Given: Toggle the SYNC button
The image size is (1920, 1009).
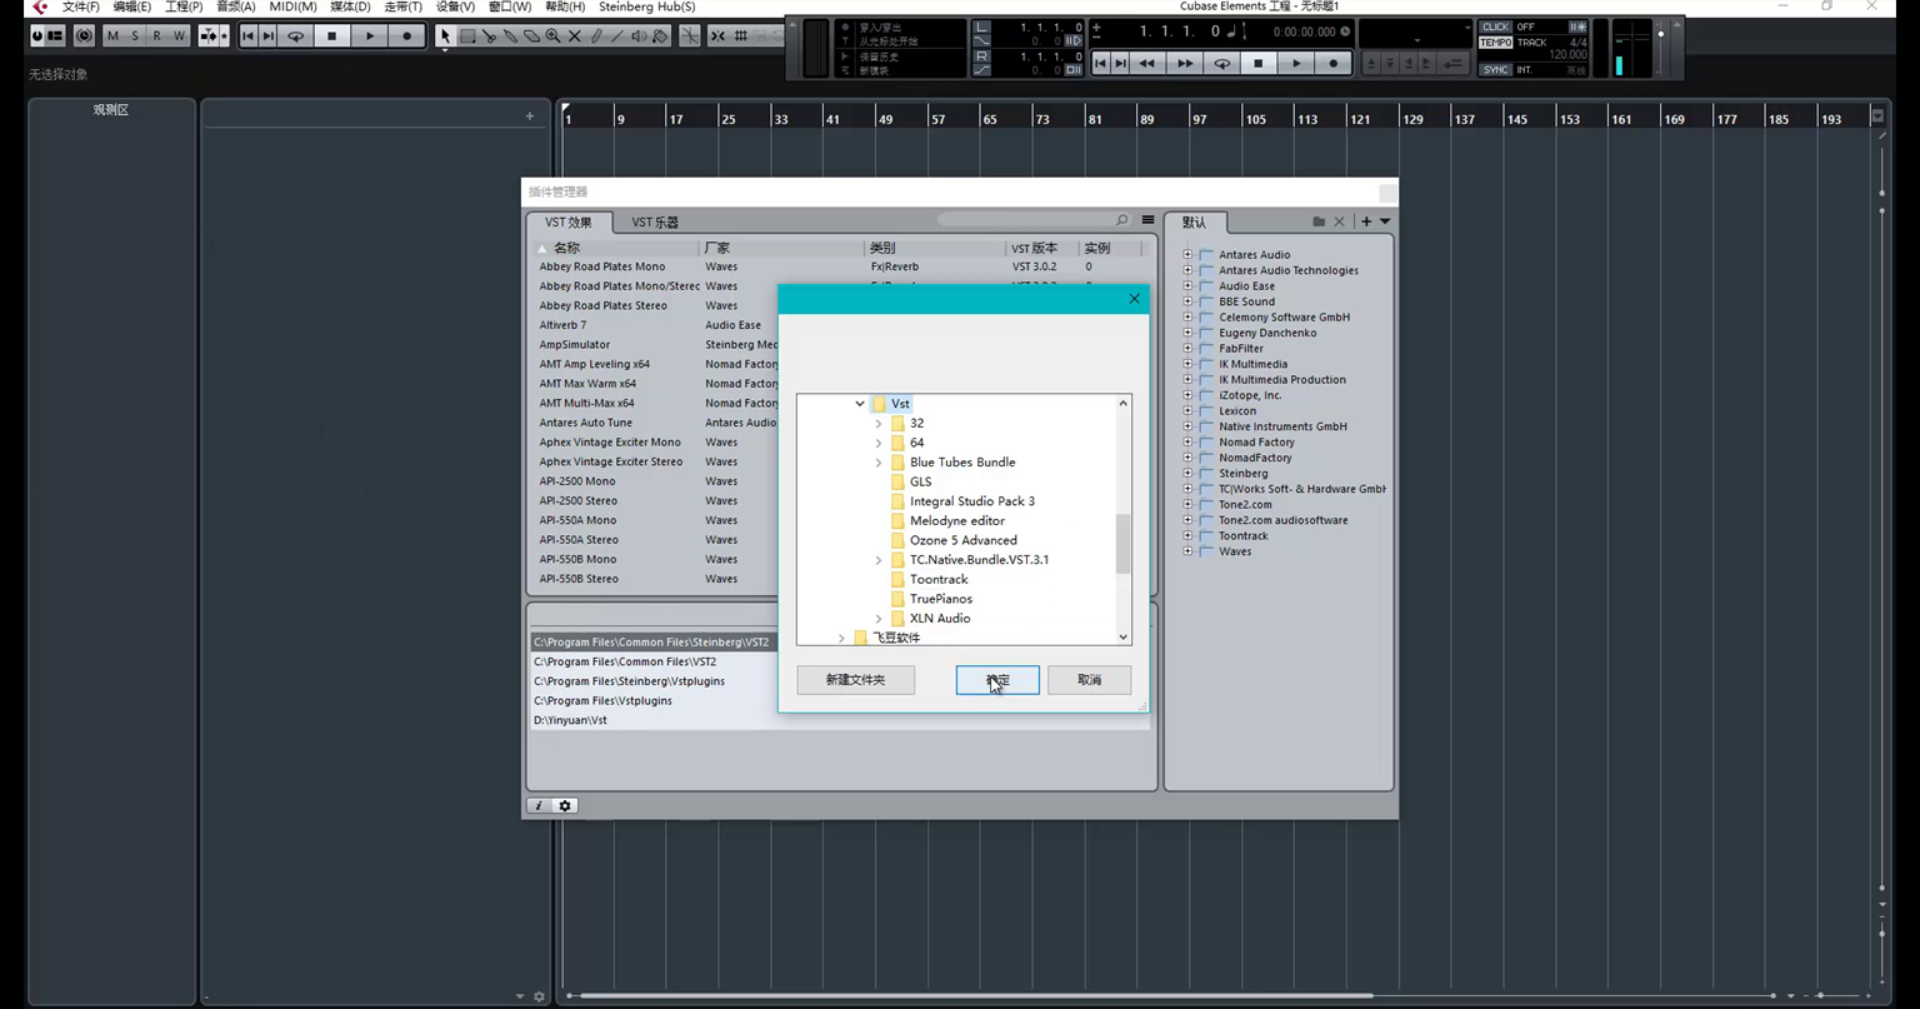Looking at the screenshot, I should (x=1496, y=69).
